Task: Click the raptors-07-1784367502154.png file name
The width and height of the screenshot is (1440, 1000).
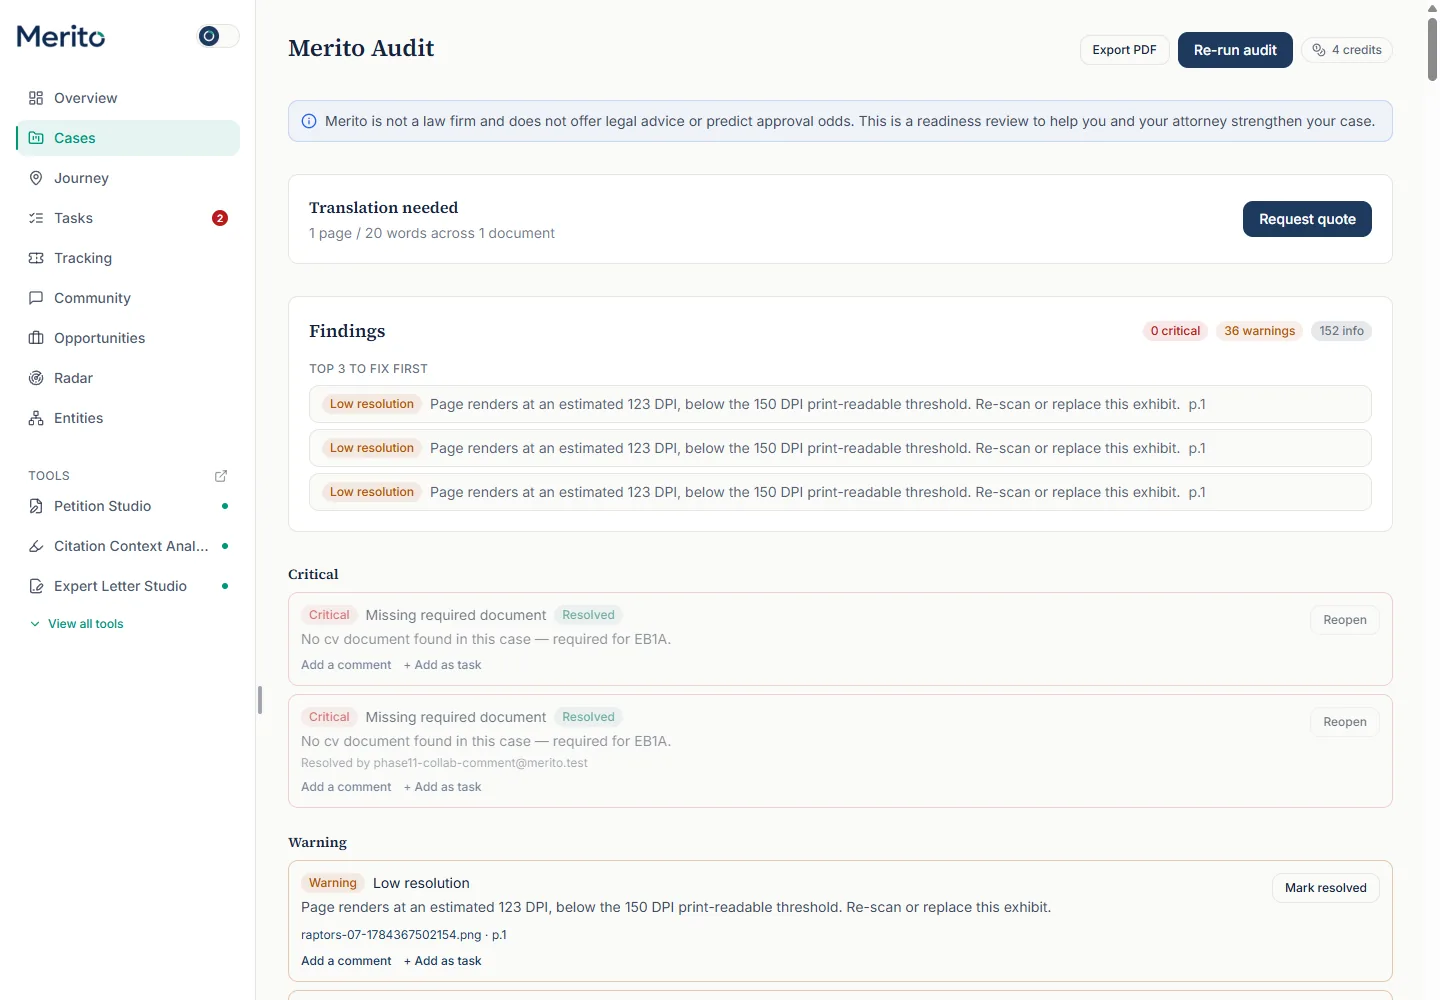Action: 391,935
